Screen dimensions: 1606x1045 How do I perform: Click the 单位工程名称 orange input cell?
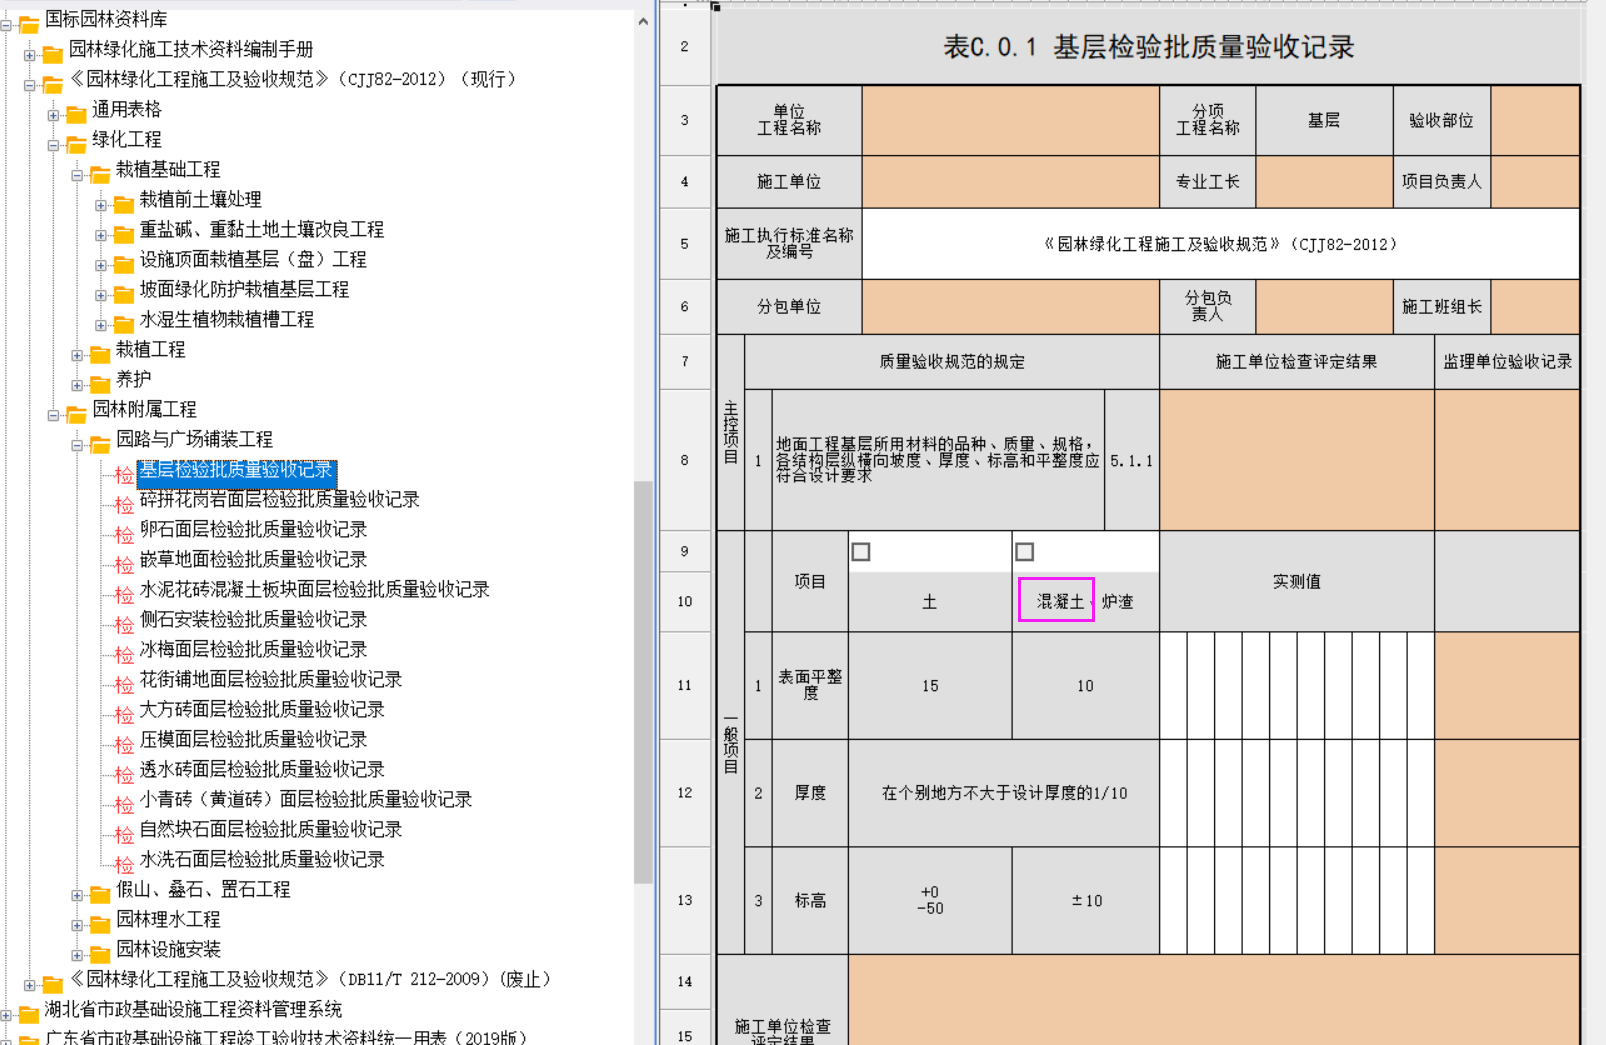click(1010, 121)
